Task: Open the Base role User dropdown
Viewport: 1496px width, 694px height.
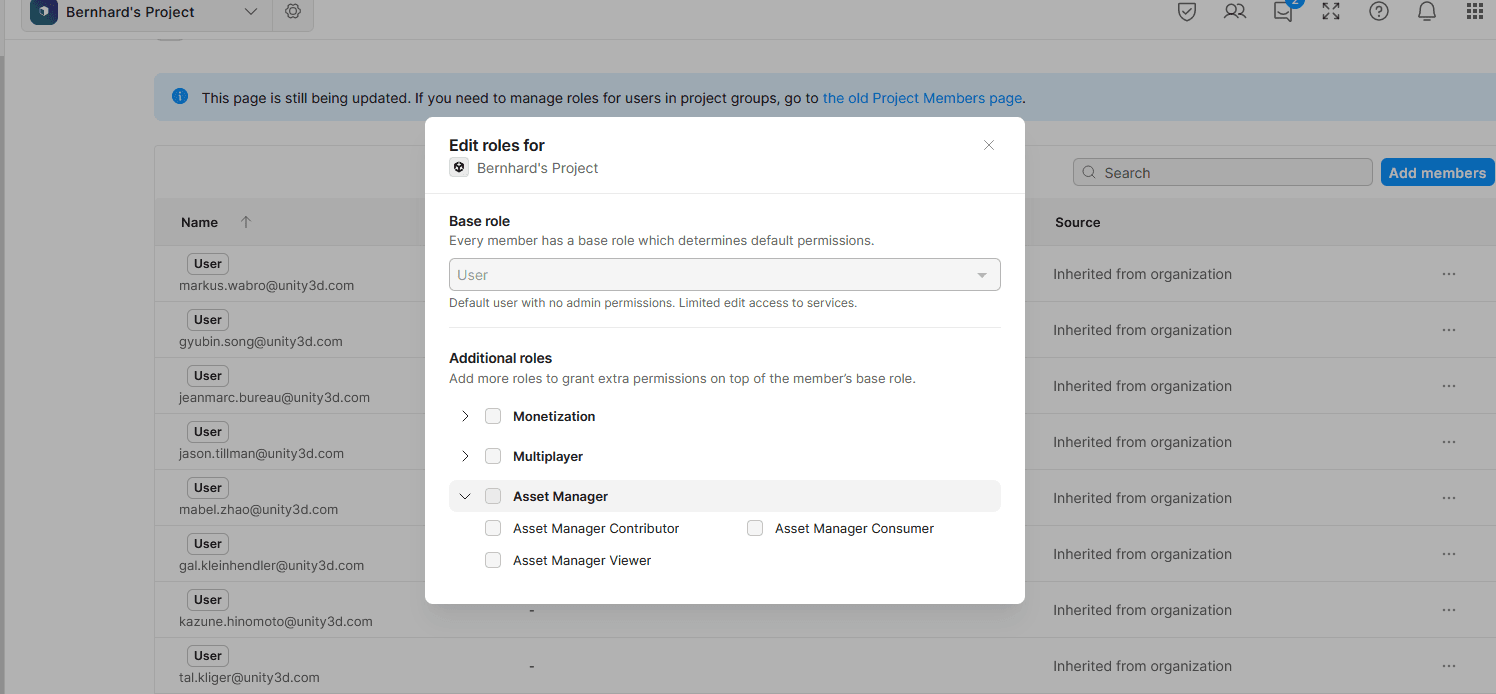Action: 724,274
